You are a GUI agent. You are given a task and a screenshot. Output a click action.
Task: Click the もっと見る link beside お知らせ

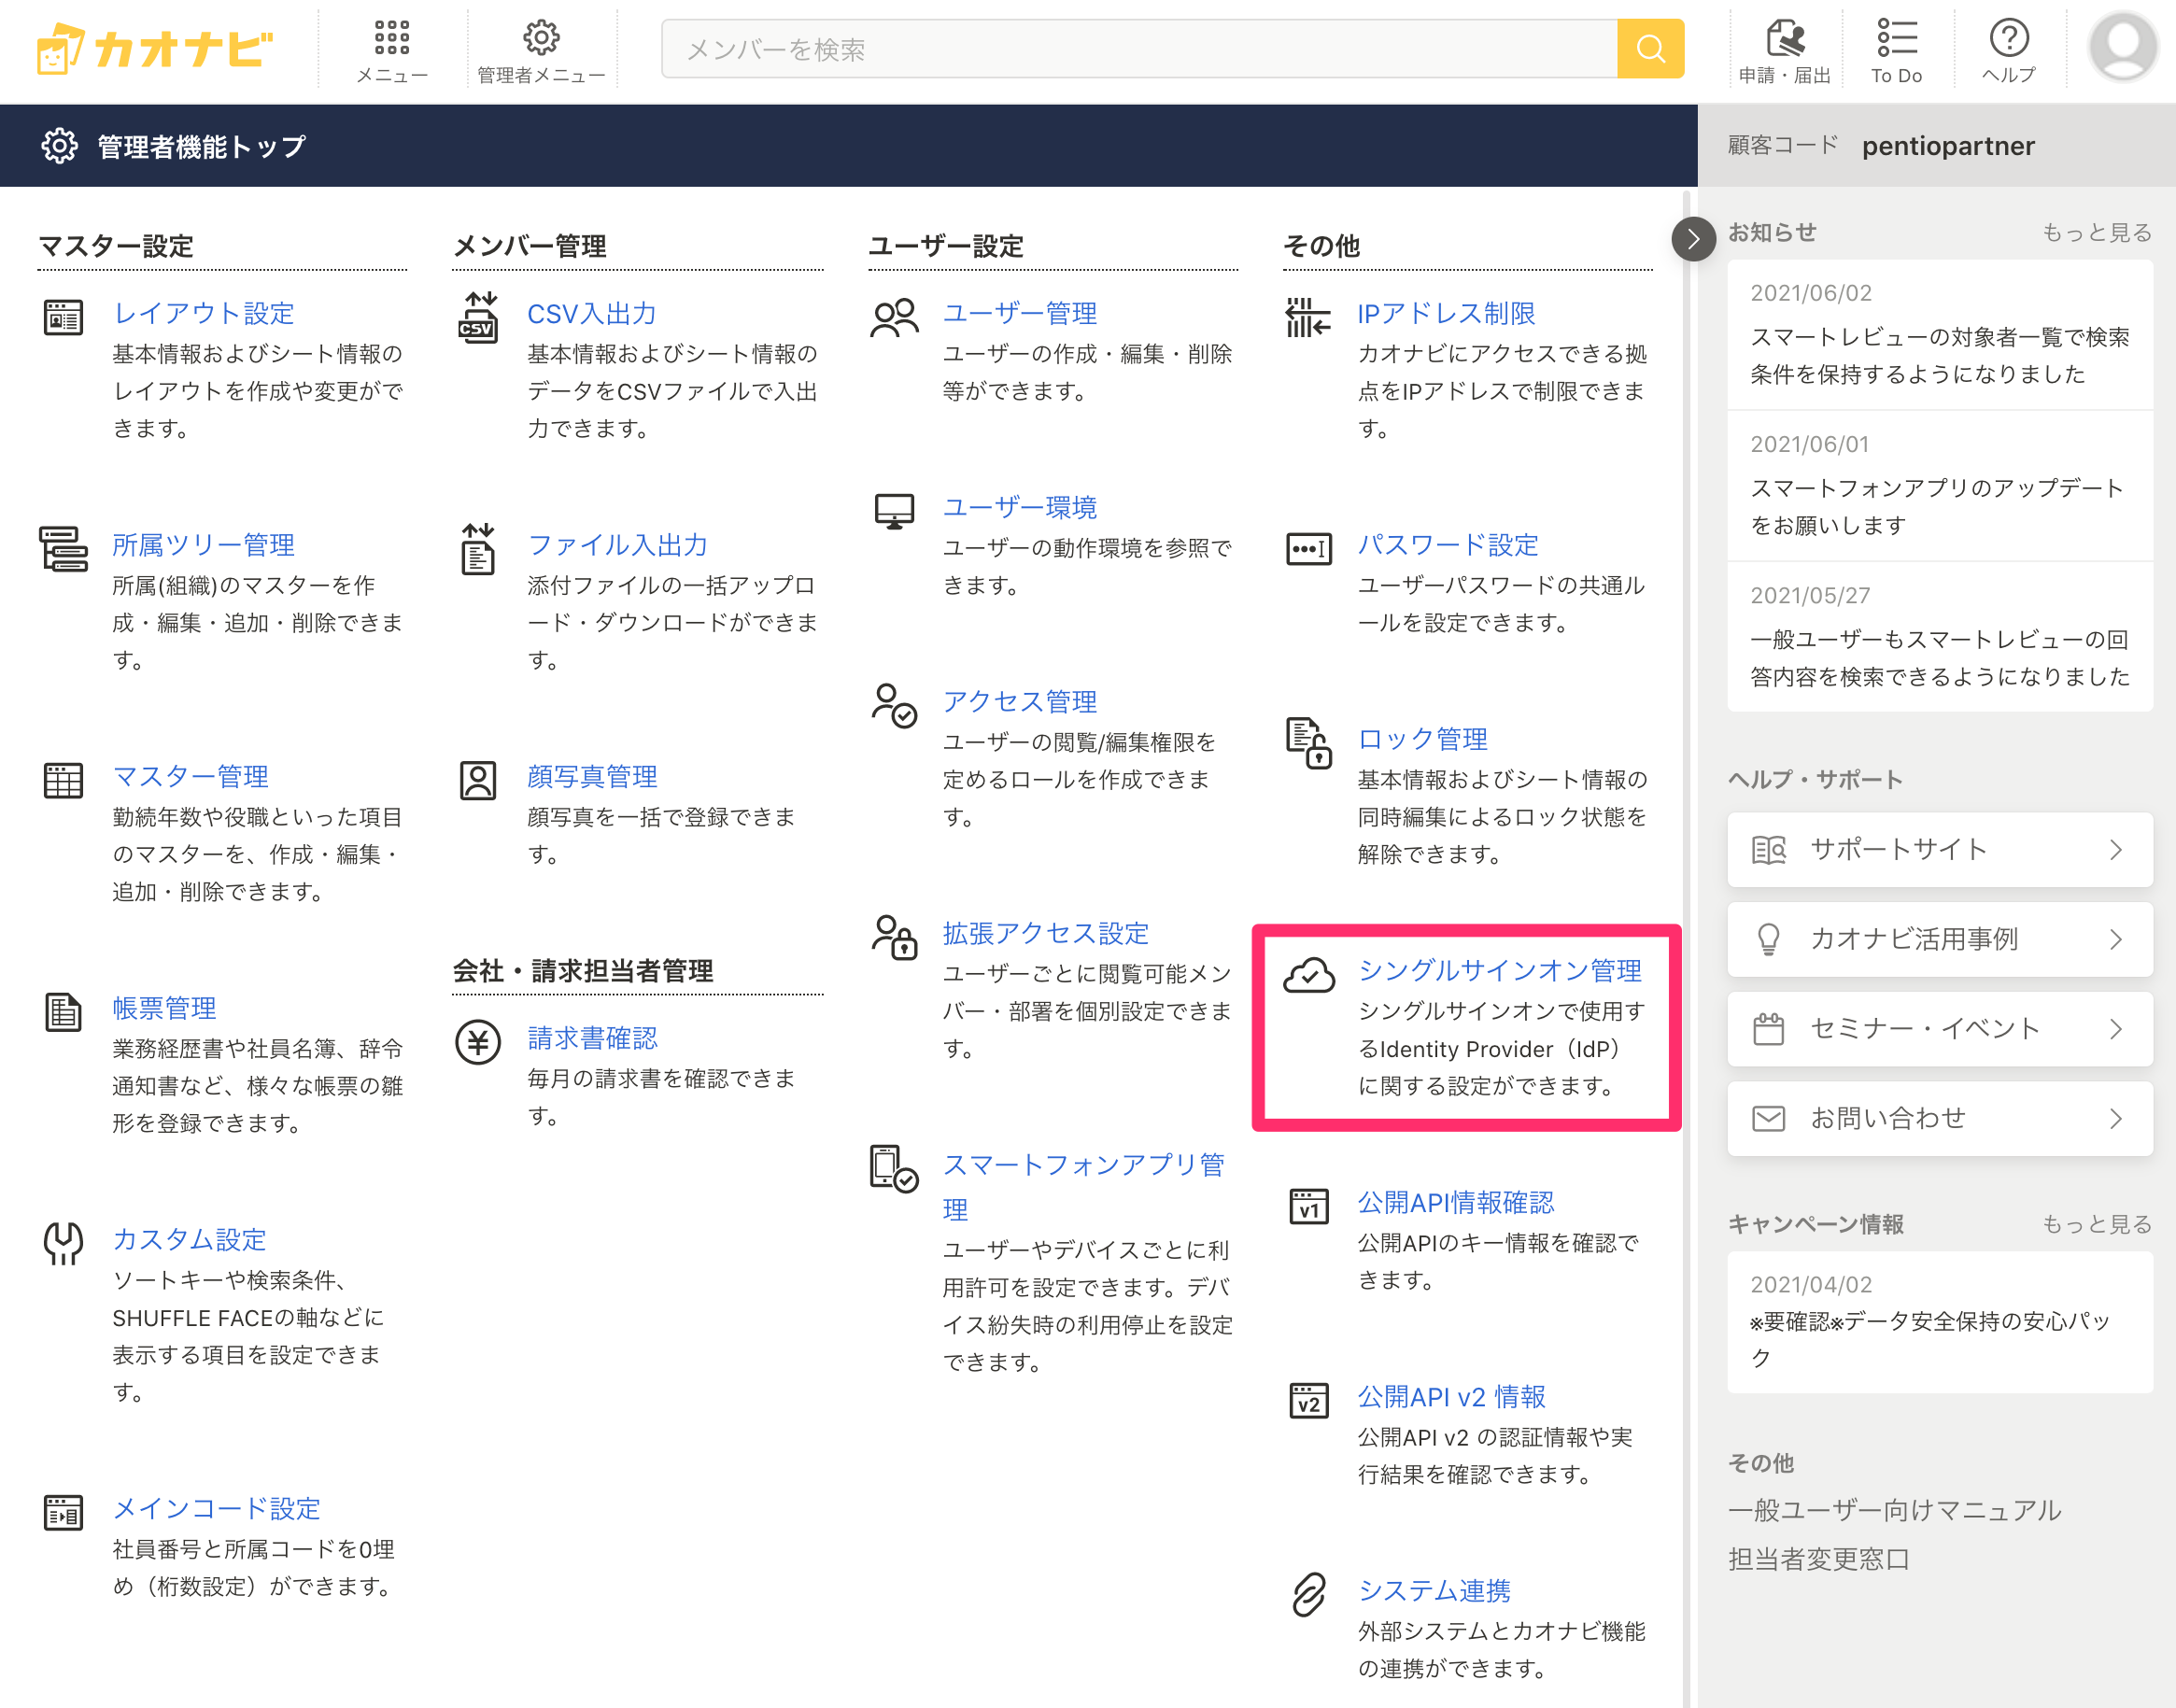(2096, 232)
